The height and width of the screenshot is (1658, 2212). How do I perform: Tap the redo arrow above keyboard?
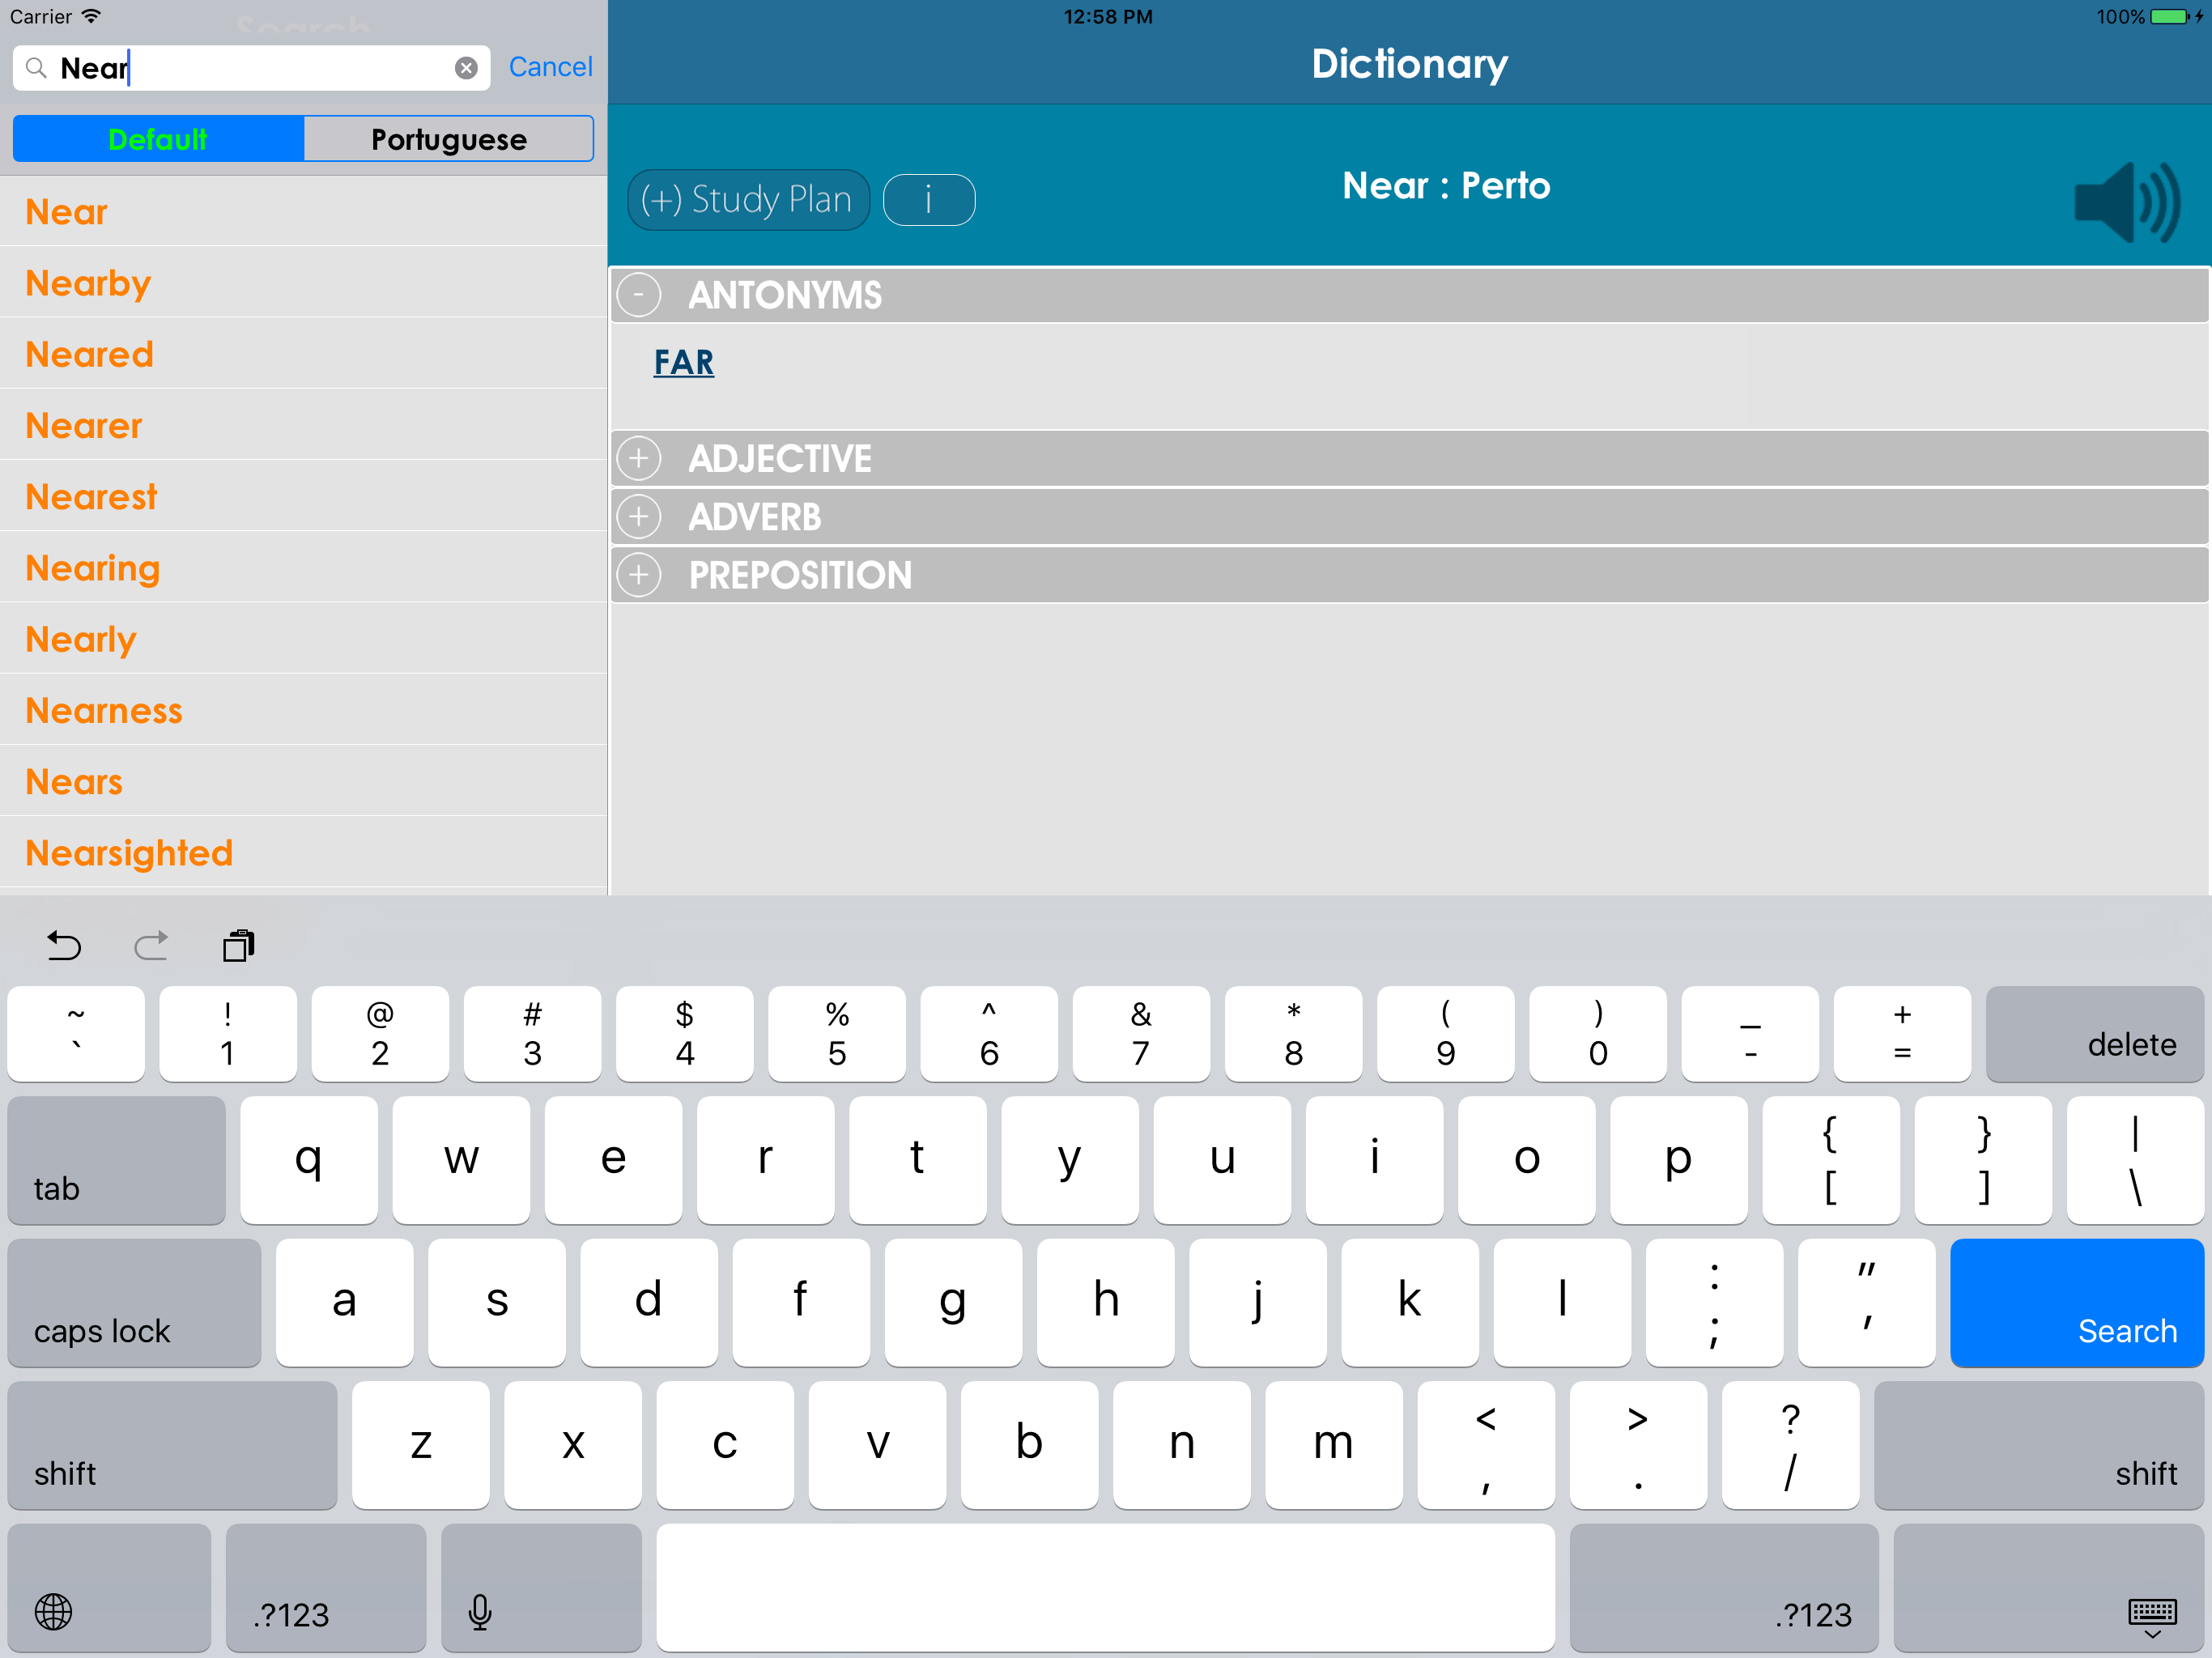pyautogui.click(x=151, y=945)
